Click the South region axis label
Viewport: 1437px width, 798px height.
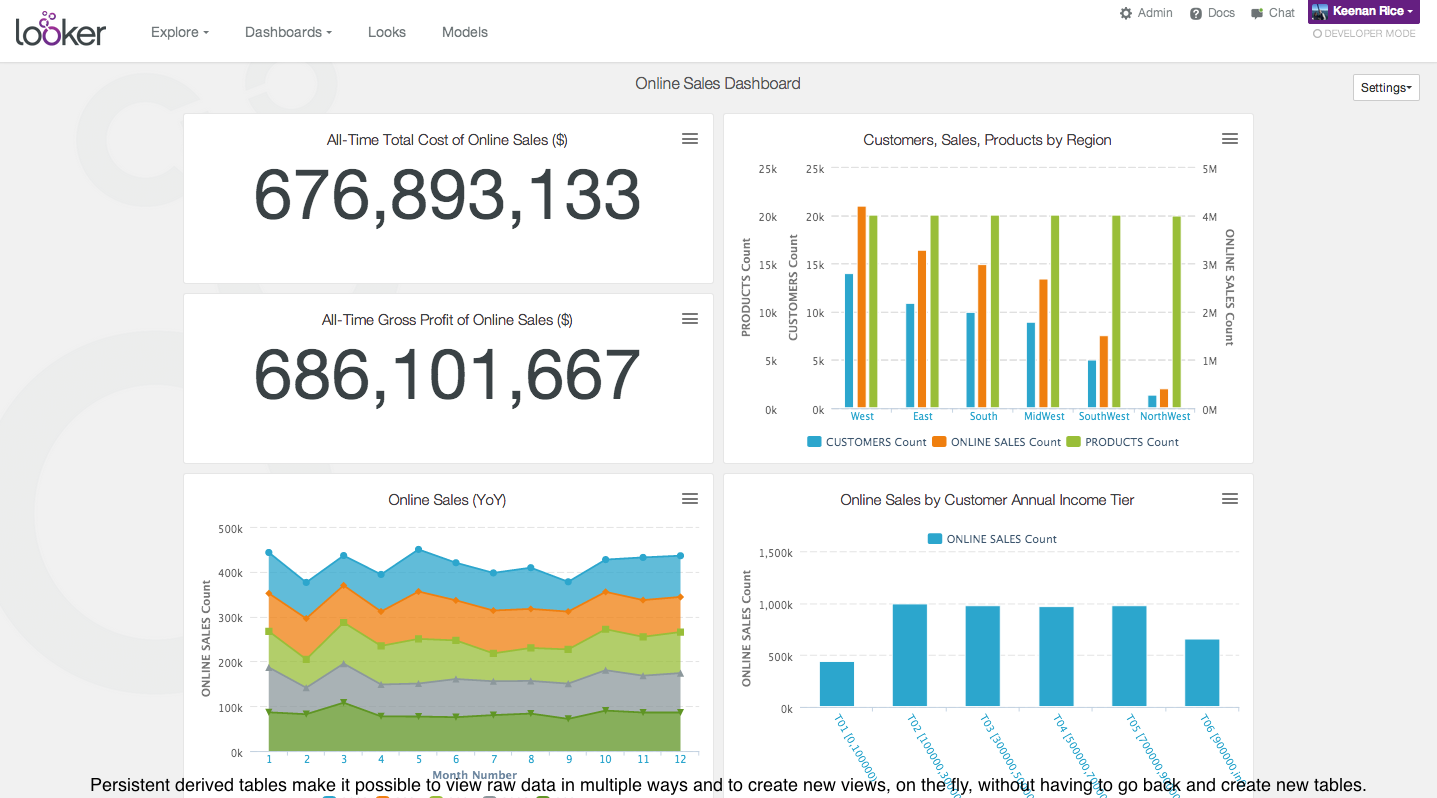(983, 416)
